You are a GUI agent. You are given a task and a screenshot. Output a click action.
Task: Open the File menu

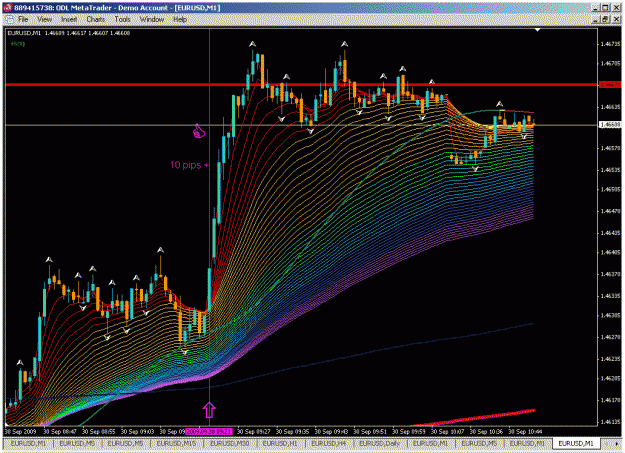pos(23,19)
